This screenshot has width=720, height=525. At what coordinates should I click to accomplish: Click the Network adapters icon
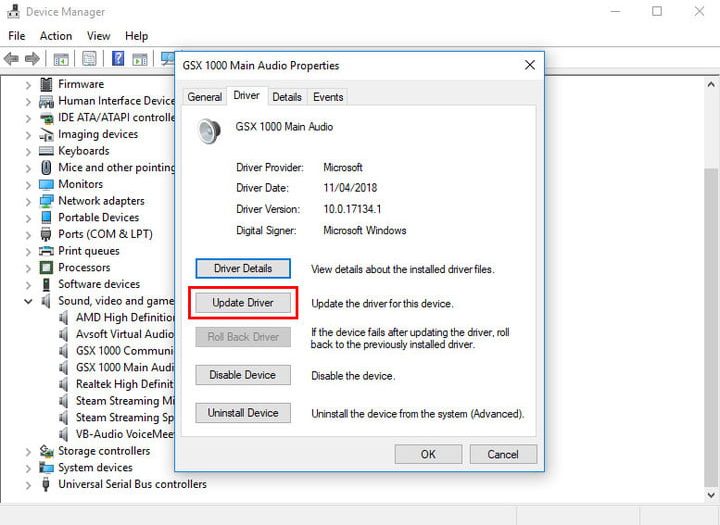click(46, 201)
